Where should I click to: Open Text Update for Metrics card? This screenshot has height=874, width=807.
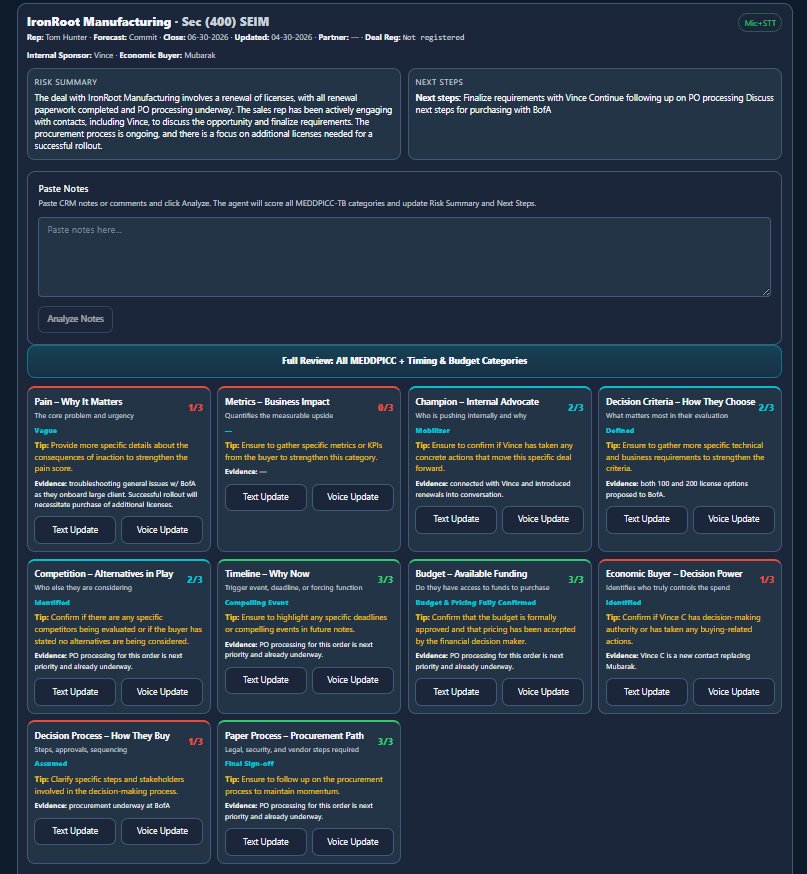tap(265, 497)
